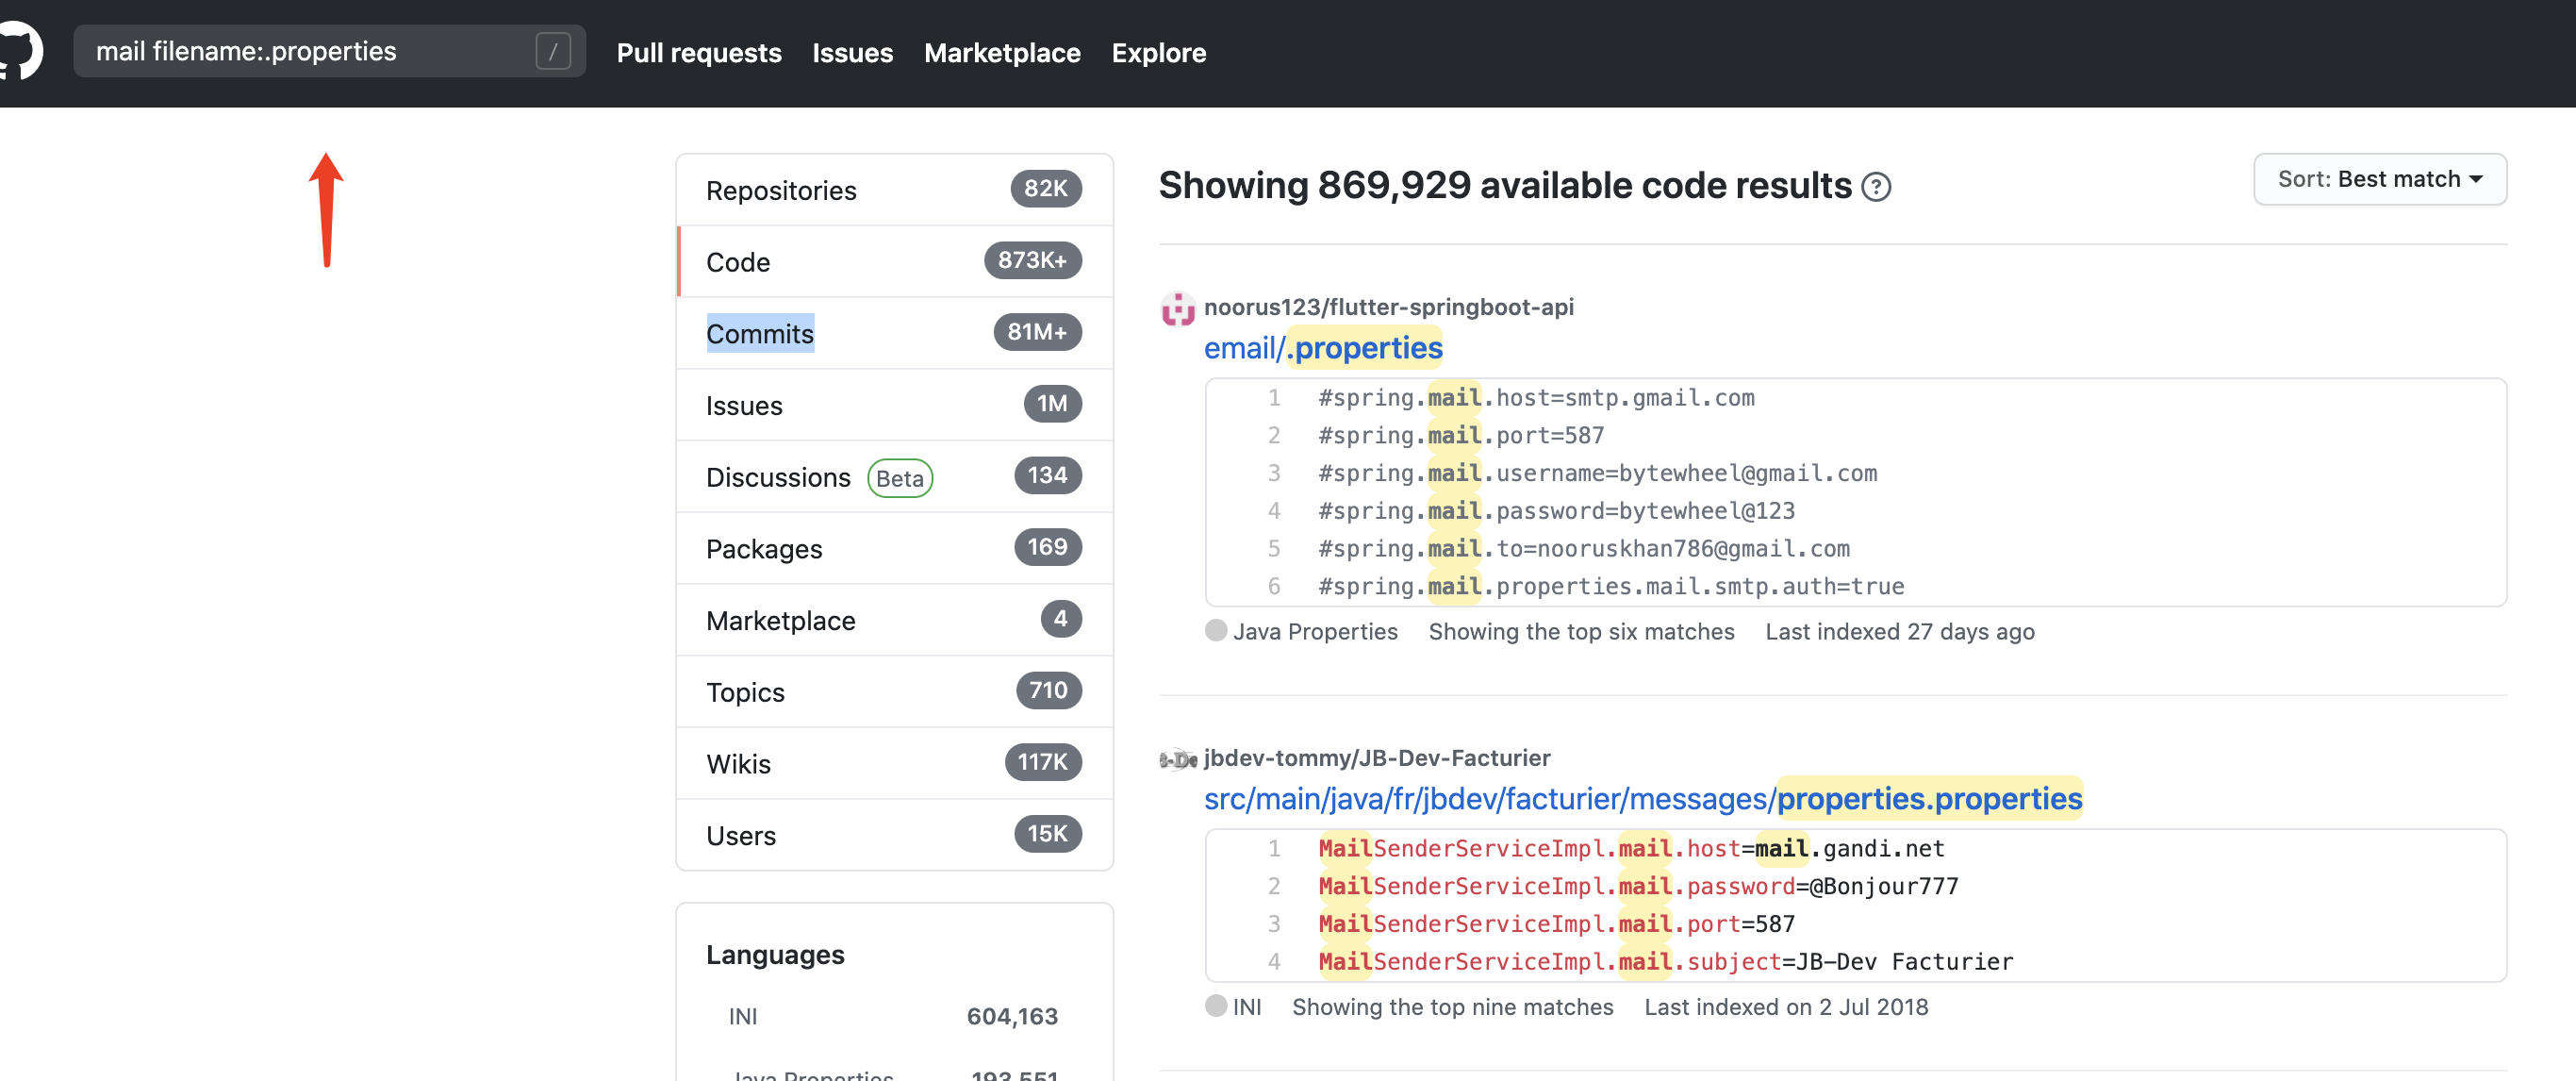Screen dimensions: 2576x1081
Task: Click the GitHub logo icon
Action: [x=18, y=51]
